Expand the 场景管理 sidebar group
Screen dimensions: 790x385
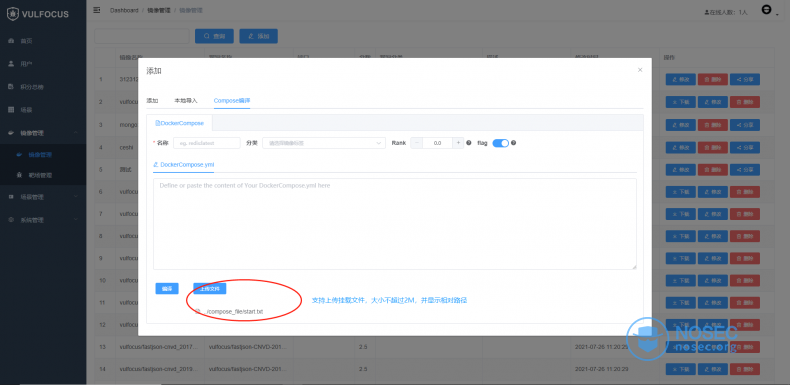point(43,197)
